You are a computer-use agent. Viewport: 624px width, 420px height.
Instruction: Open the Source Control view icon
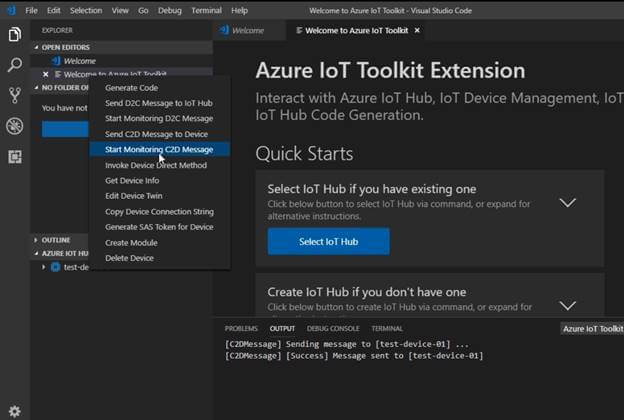tap(15, 96)
